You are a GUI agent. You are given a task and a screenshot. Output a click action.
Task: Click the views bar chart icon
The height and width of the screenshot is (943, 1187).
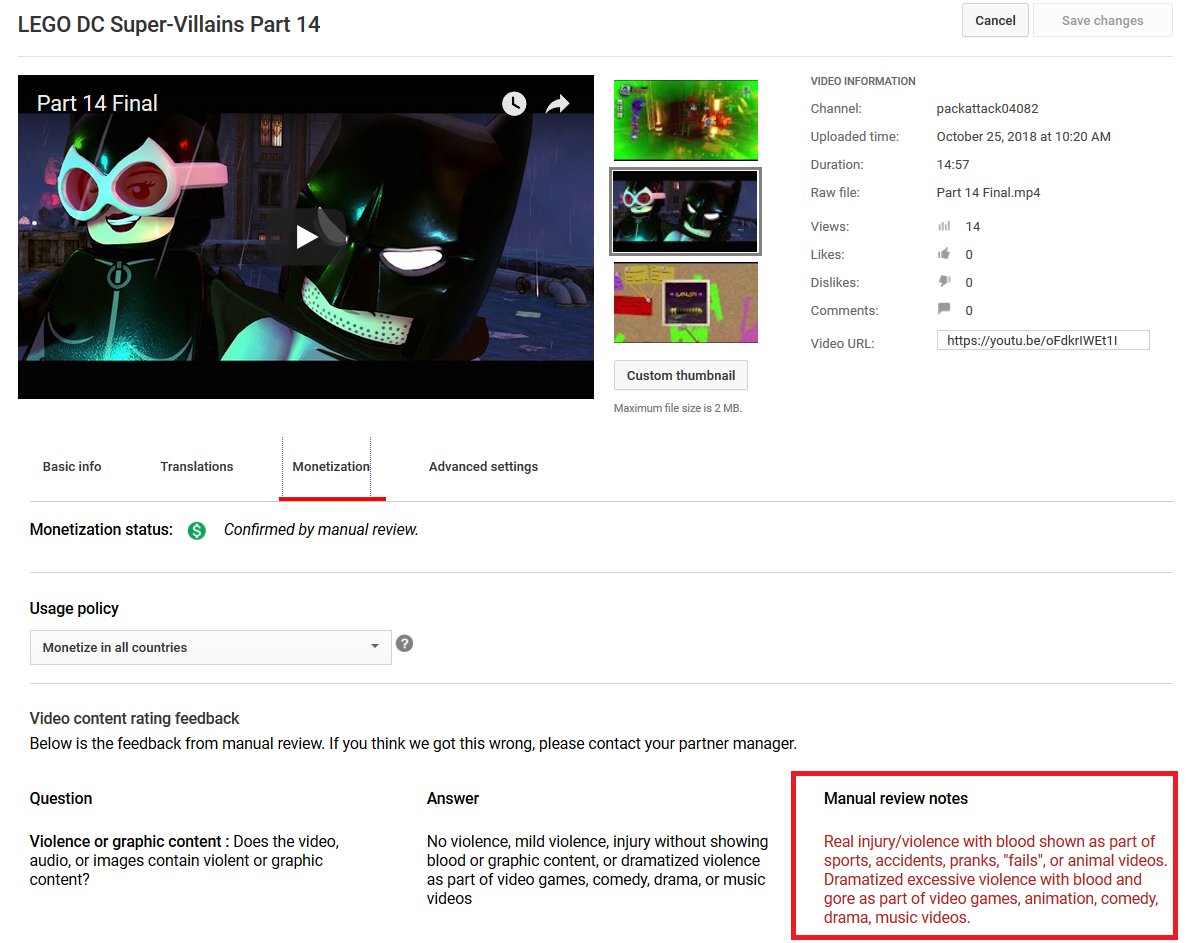pos(944,226)
